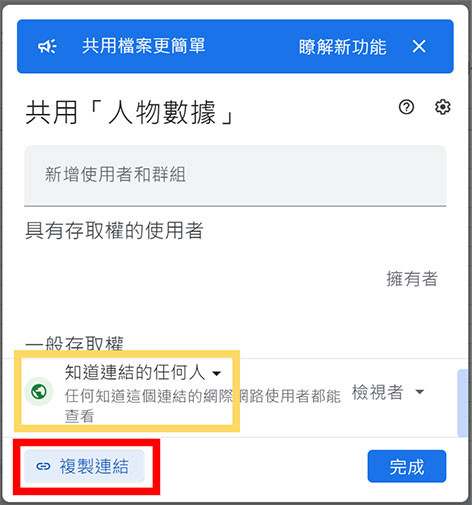The image size is (472, 505).
Task: Click the arrow beside 檢視者
Action: coord(420,392)
